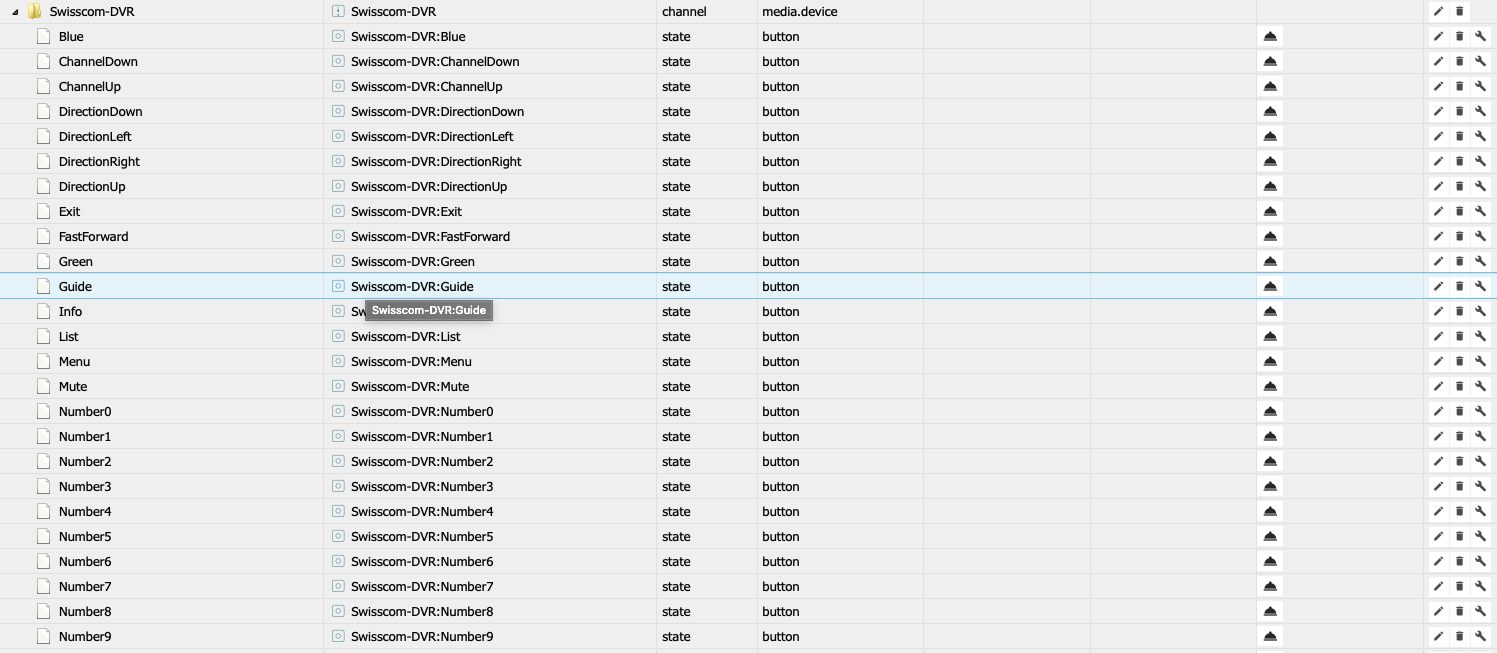This screenshot has height=653, width=1497.
Task: Delete the ChannelDown object
Action: point(1459,61)
